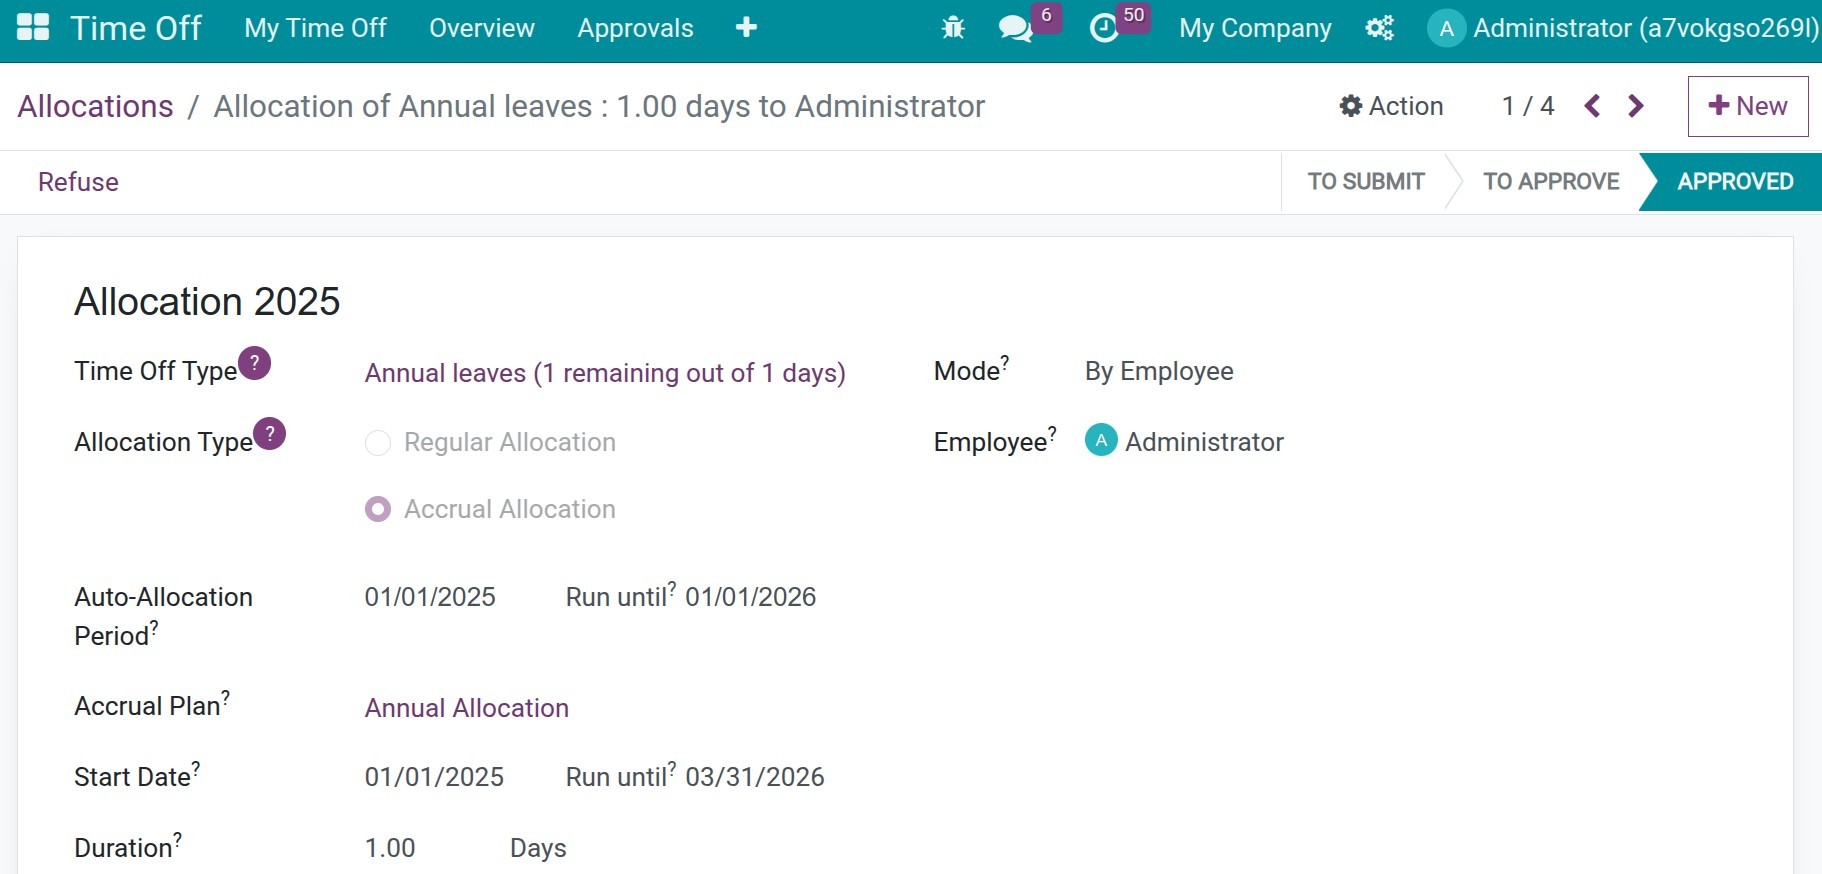Select the TO APPROVE status stage
Screen dimensions: 1822x874
point(1551,181)
